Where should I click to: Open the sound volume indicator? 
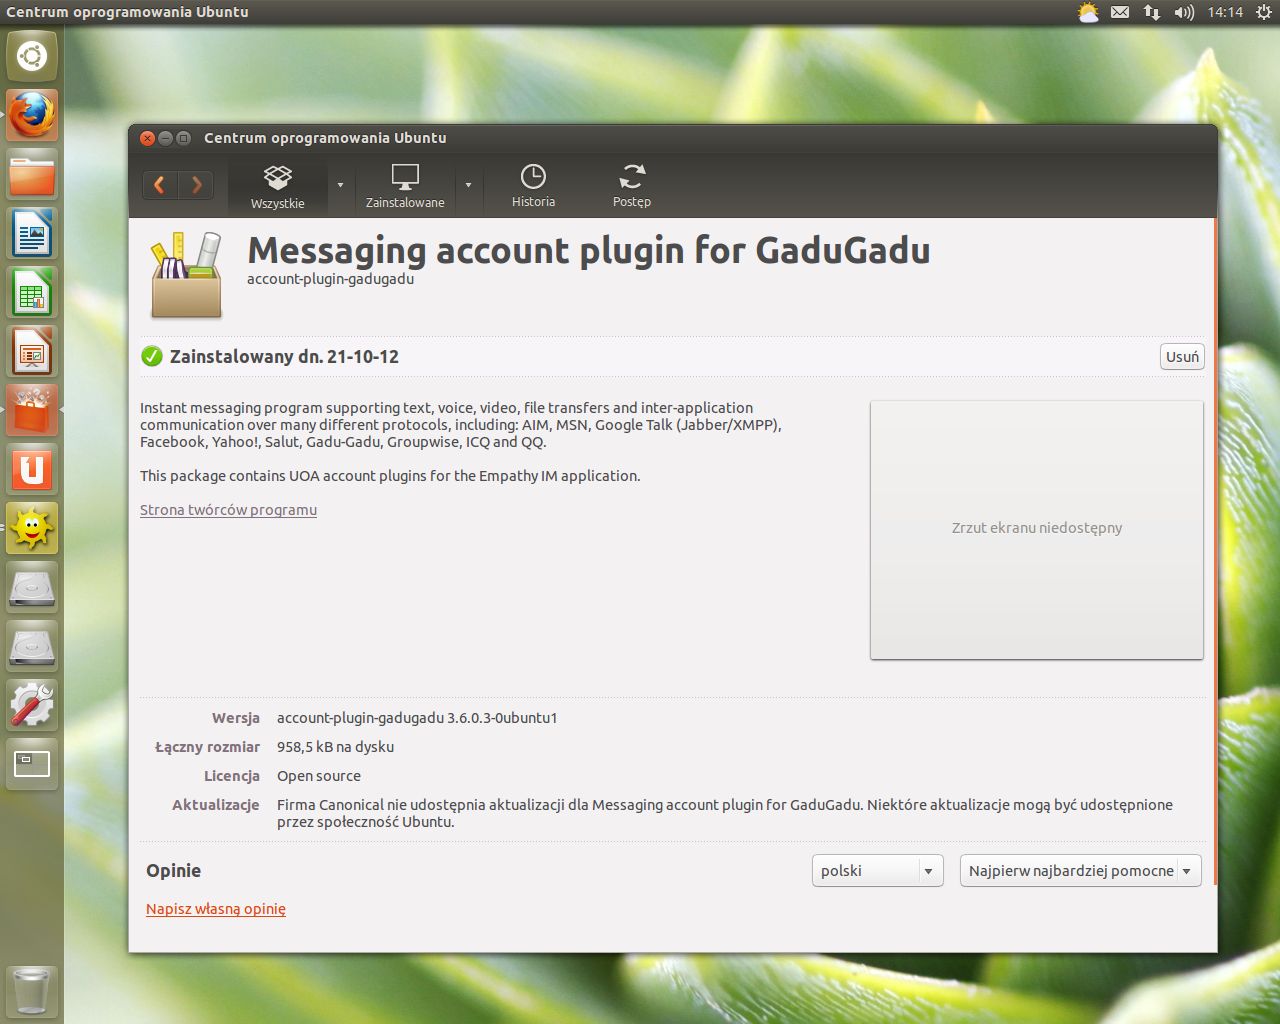[1184, 12]
